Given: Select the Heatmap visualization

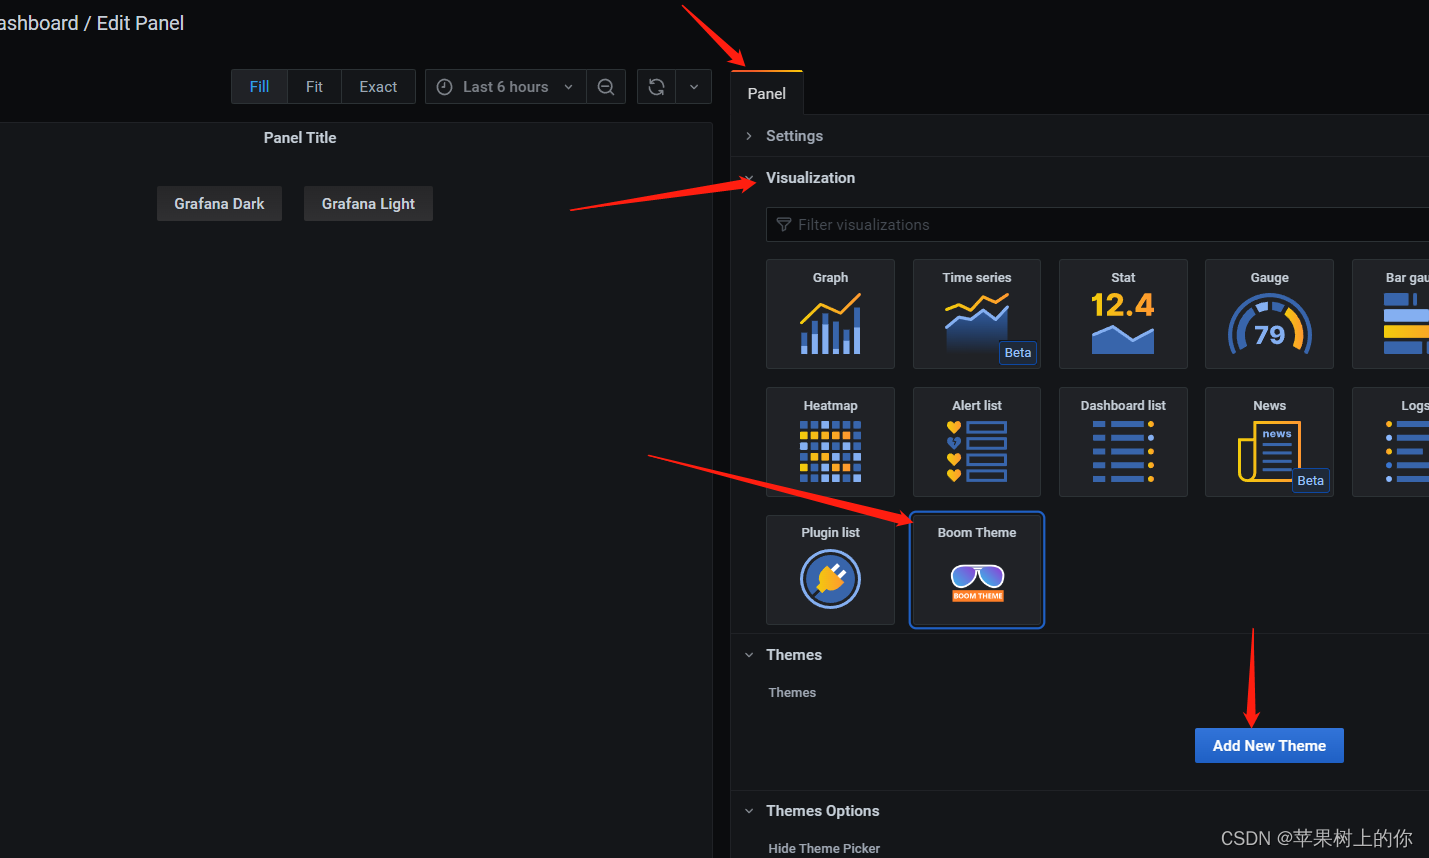Looking at the screenshot, I should 830,442.
